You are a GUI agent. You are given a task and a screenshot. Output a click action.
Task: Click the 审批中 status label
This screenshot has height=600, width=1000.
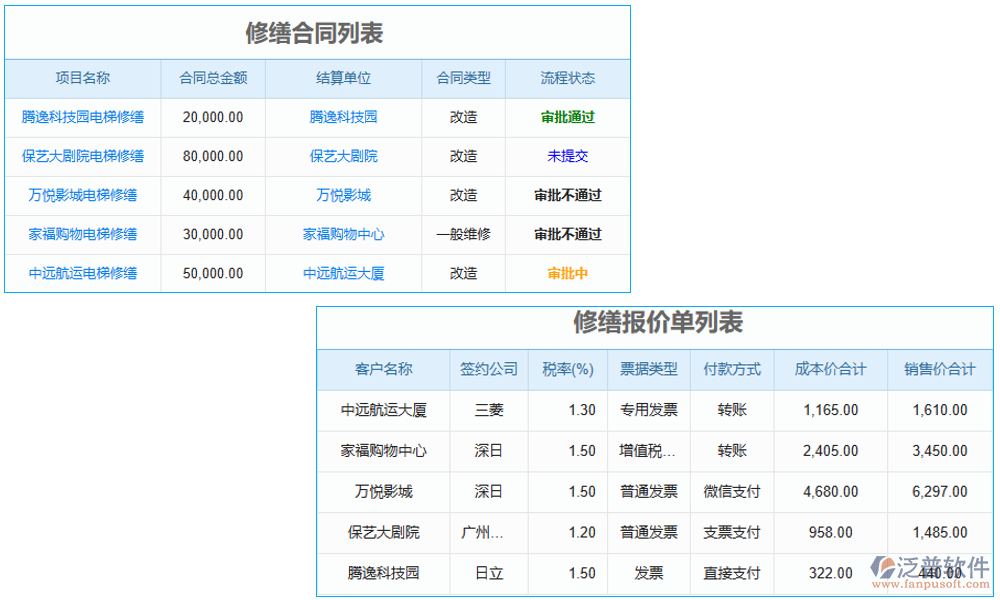click(570, 273)
